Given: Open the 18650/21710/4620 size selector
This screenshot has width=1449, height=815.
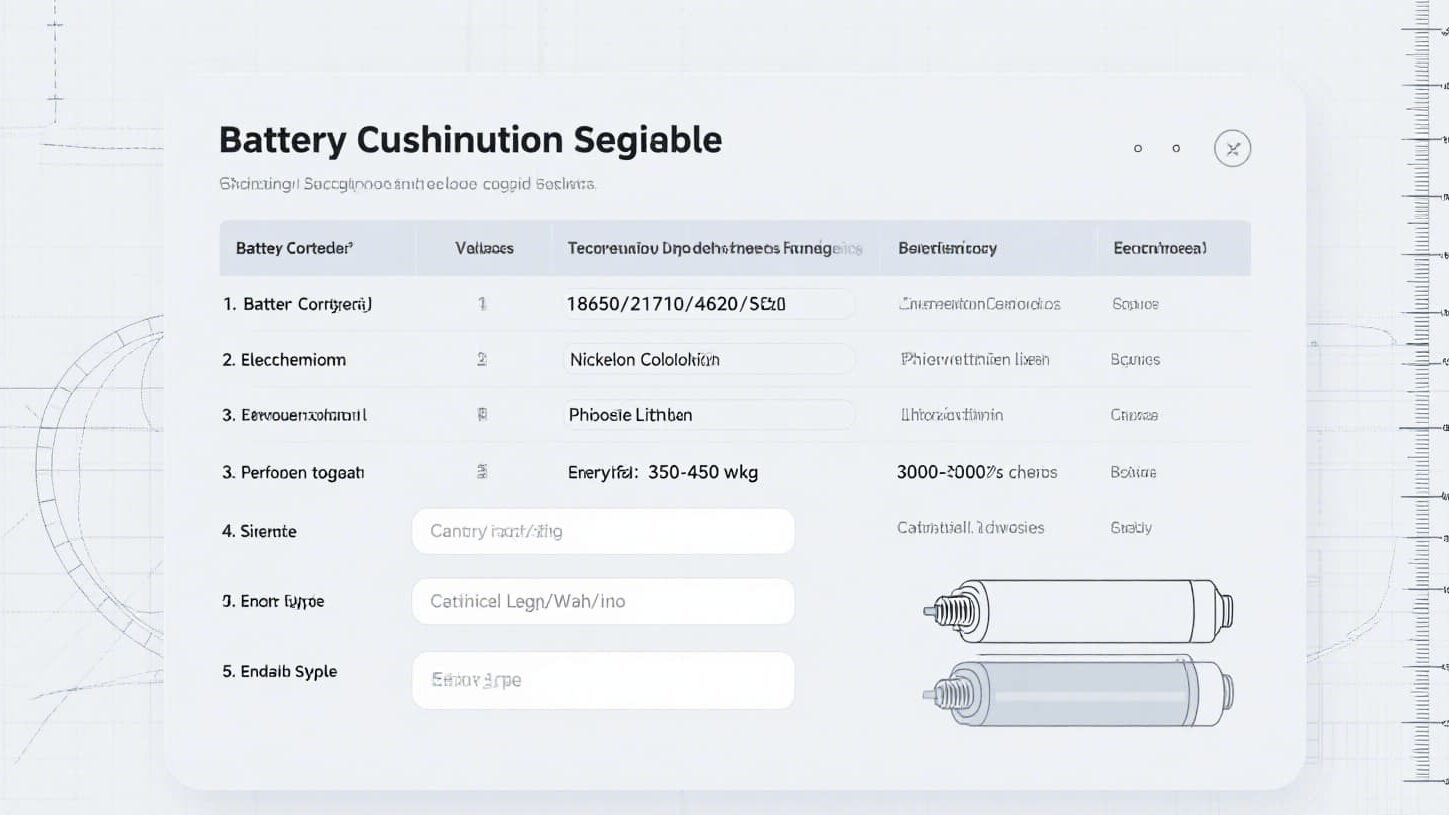Looking at the screenshot, I should [708, 304].
